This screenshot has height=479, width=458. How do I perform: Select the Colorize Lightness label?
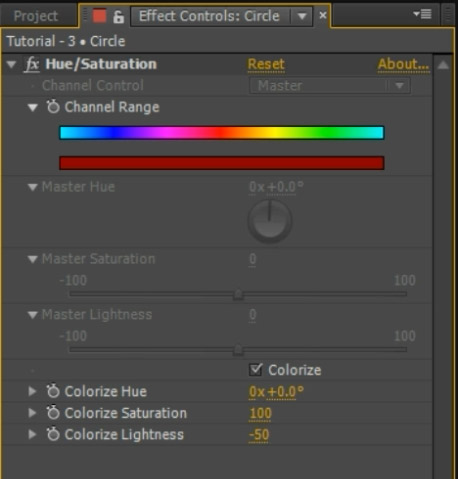pos(124,435)
